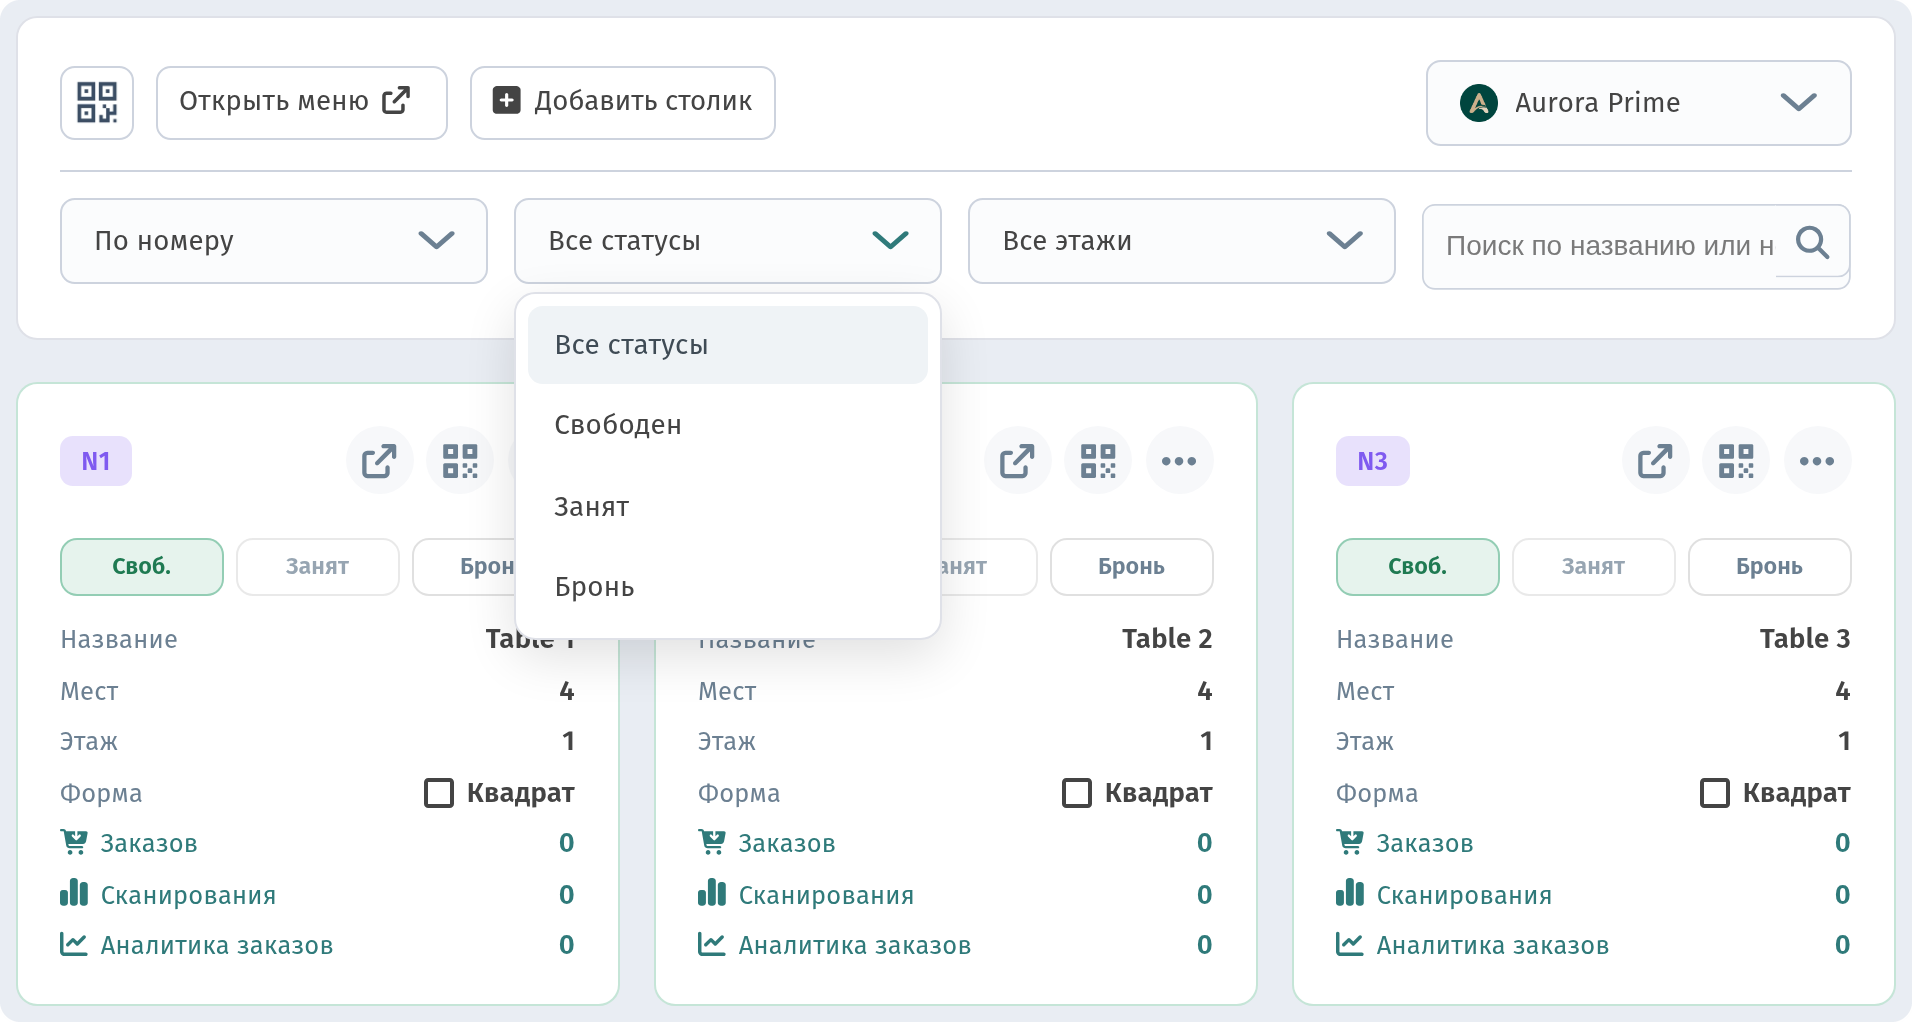Open the menu via Открыть меню button
The image size is (1912, 1022).
301,102
